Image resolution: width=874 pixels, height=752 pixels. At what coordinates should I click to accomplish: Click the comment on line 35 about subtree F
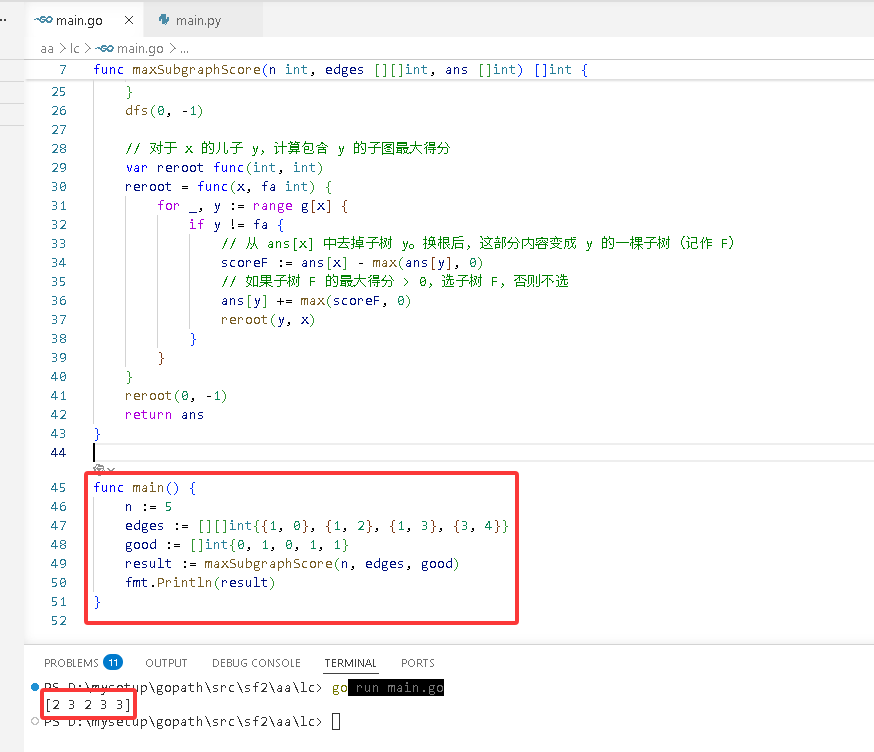(395, 282)
